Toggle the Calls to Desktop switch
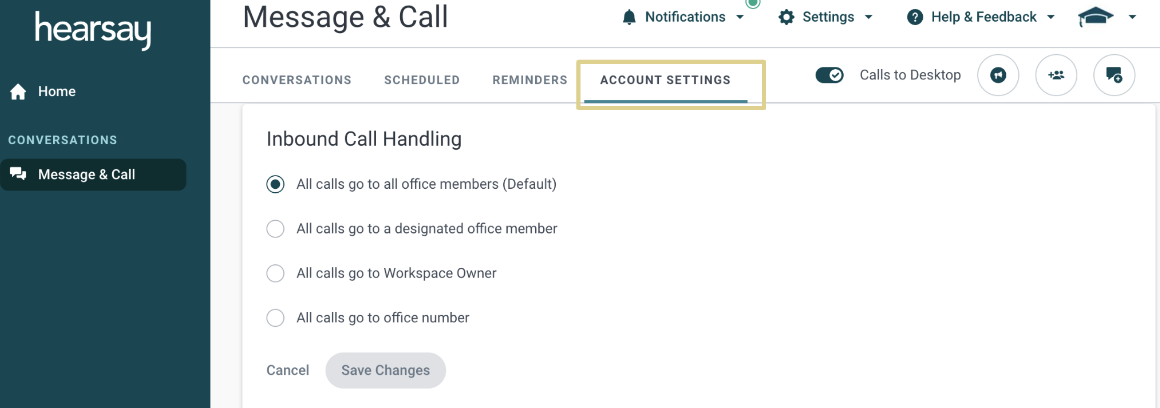This screenshot has height=408, width=1160. (829, 75)
